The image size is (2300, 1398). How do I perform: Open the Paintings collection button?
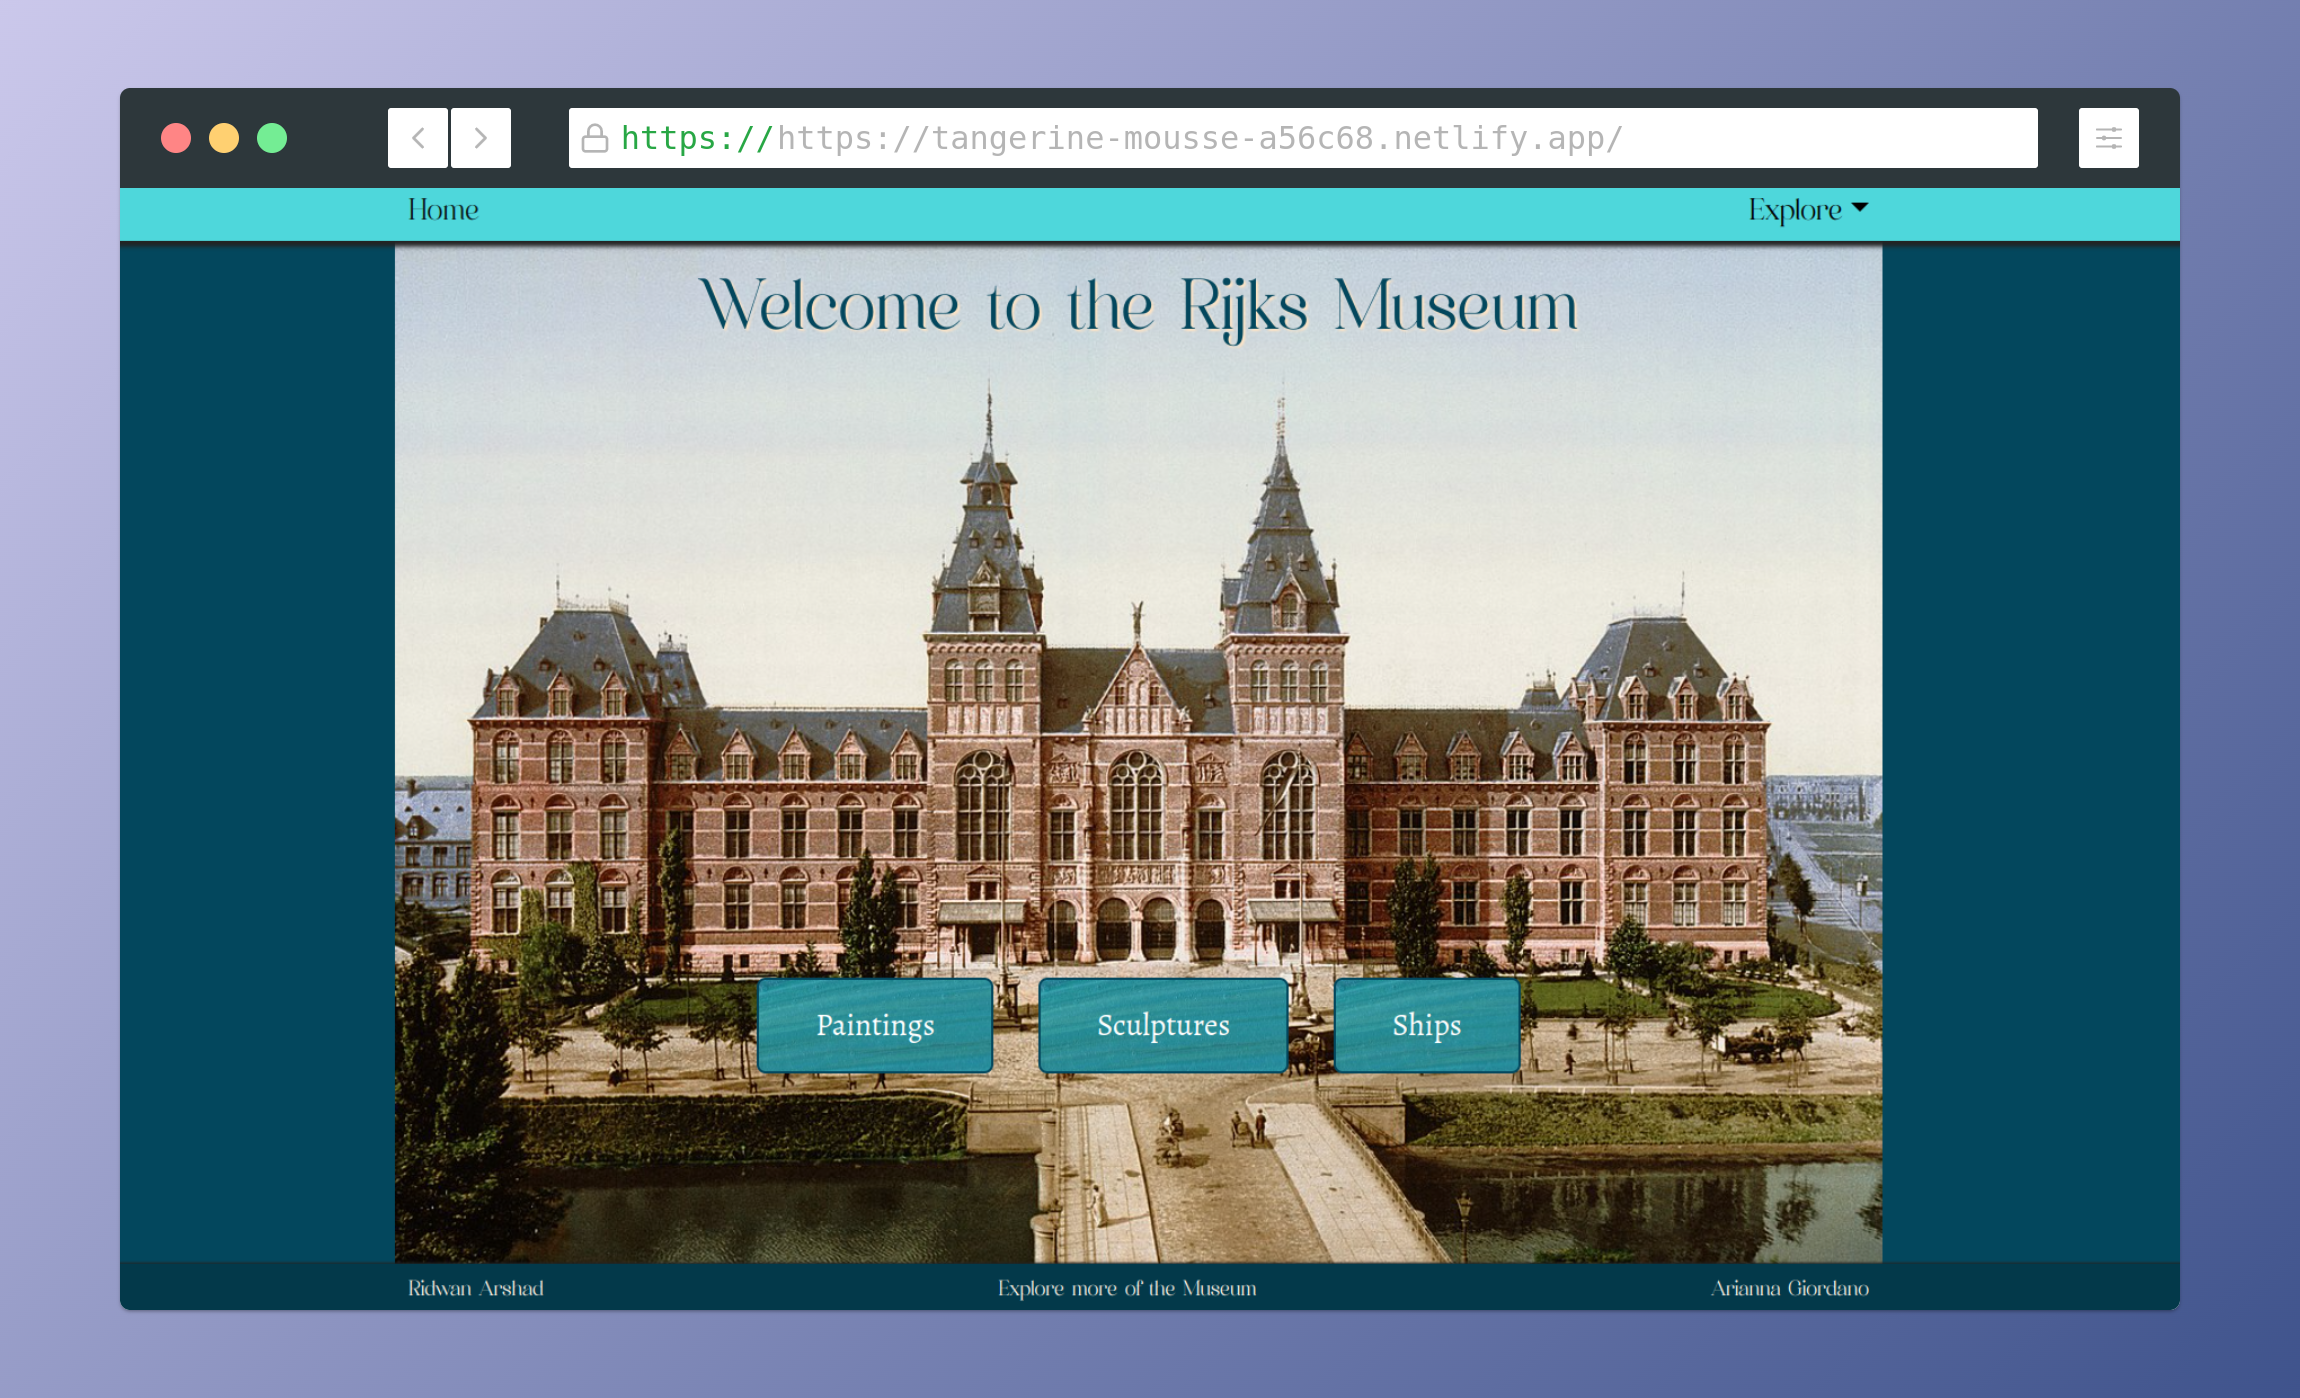(x=875, y=1025)
